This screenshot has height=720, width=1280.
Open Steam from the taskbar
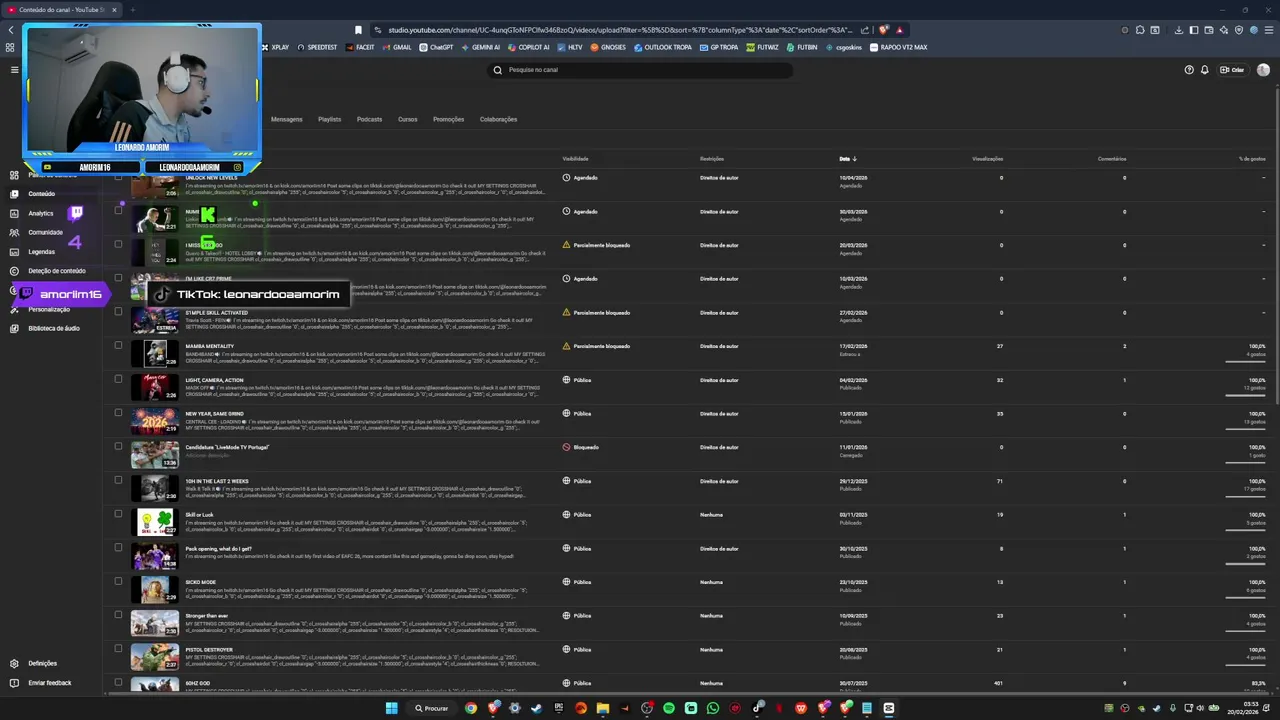(x=537, y=708)
